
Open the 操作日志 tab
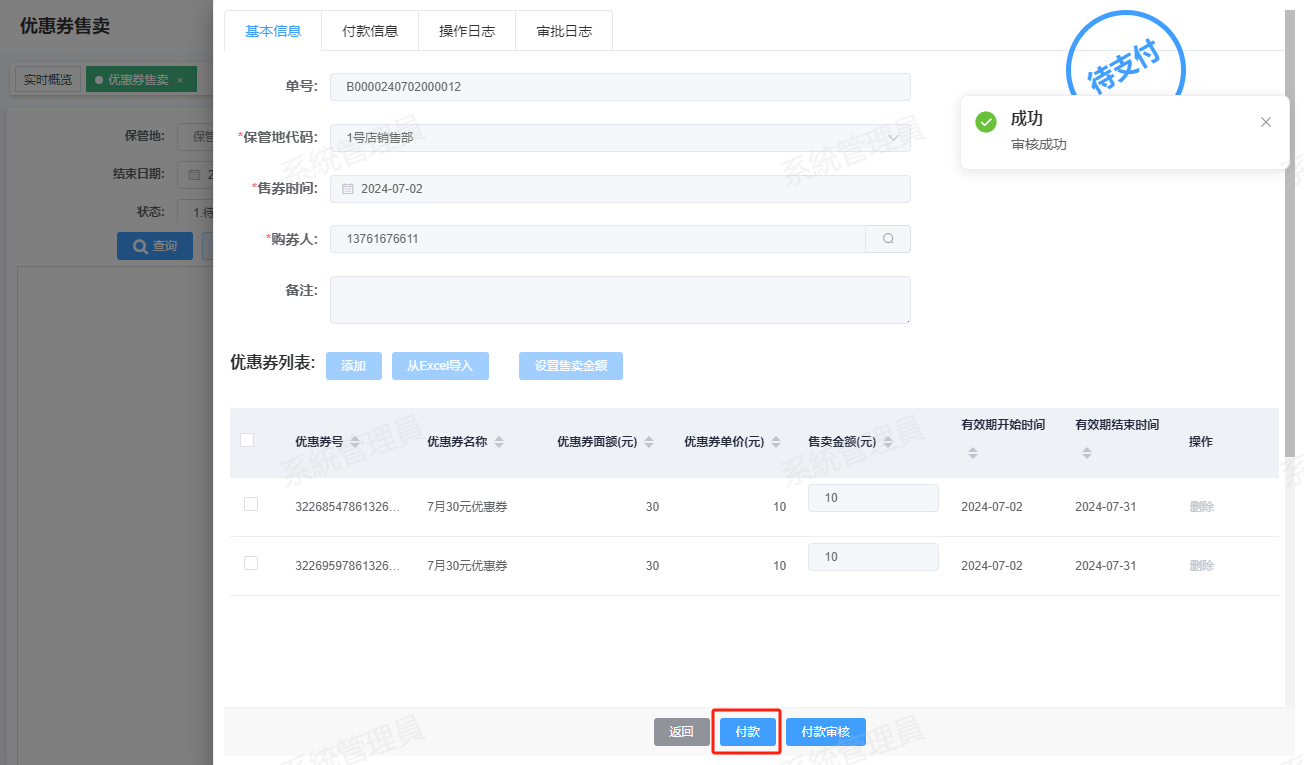pyautogui.click(x=467, y=31)
